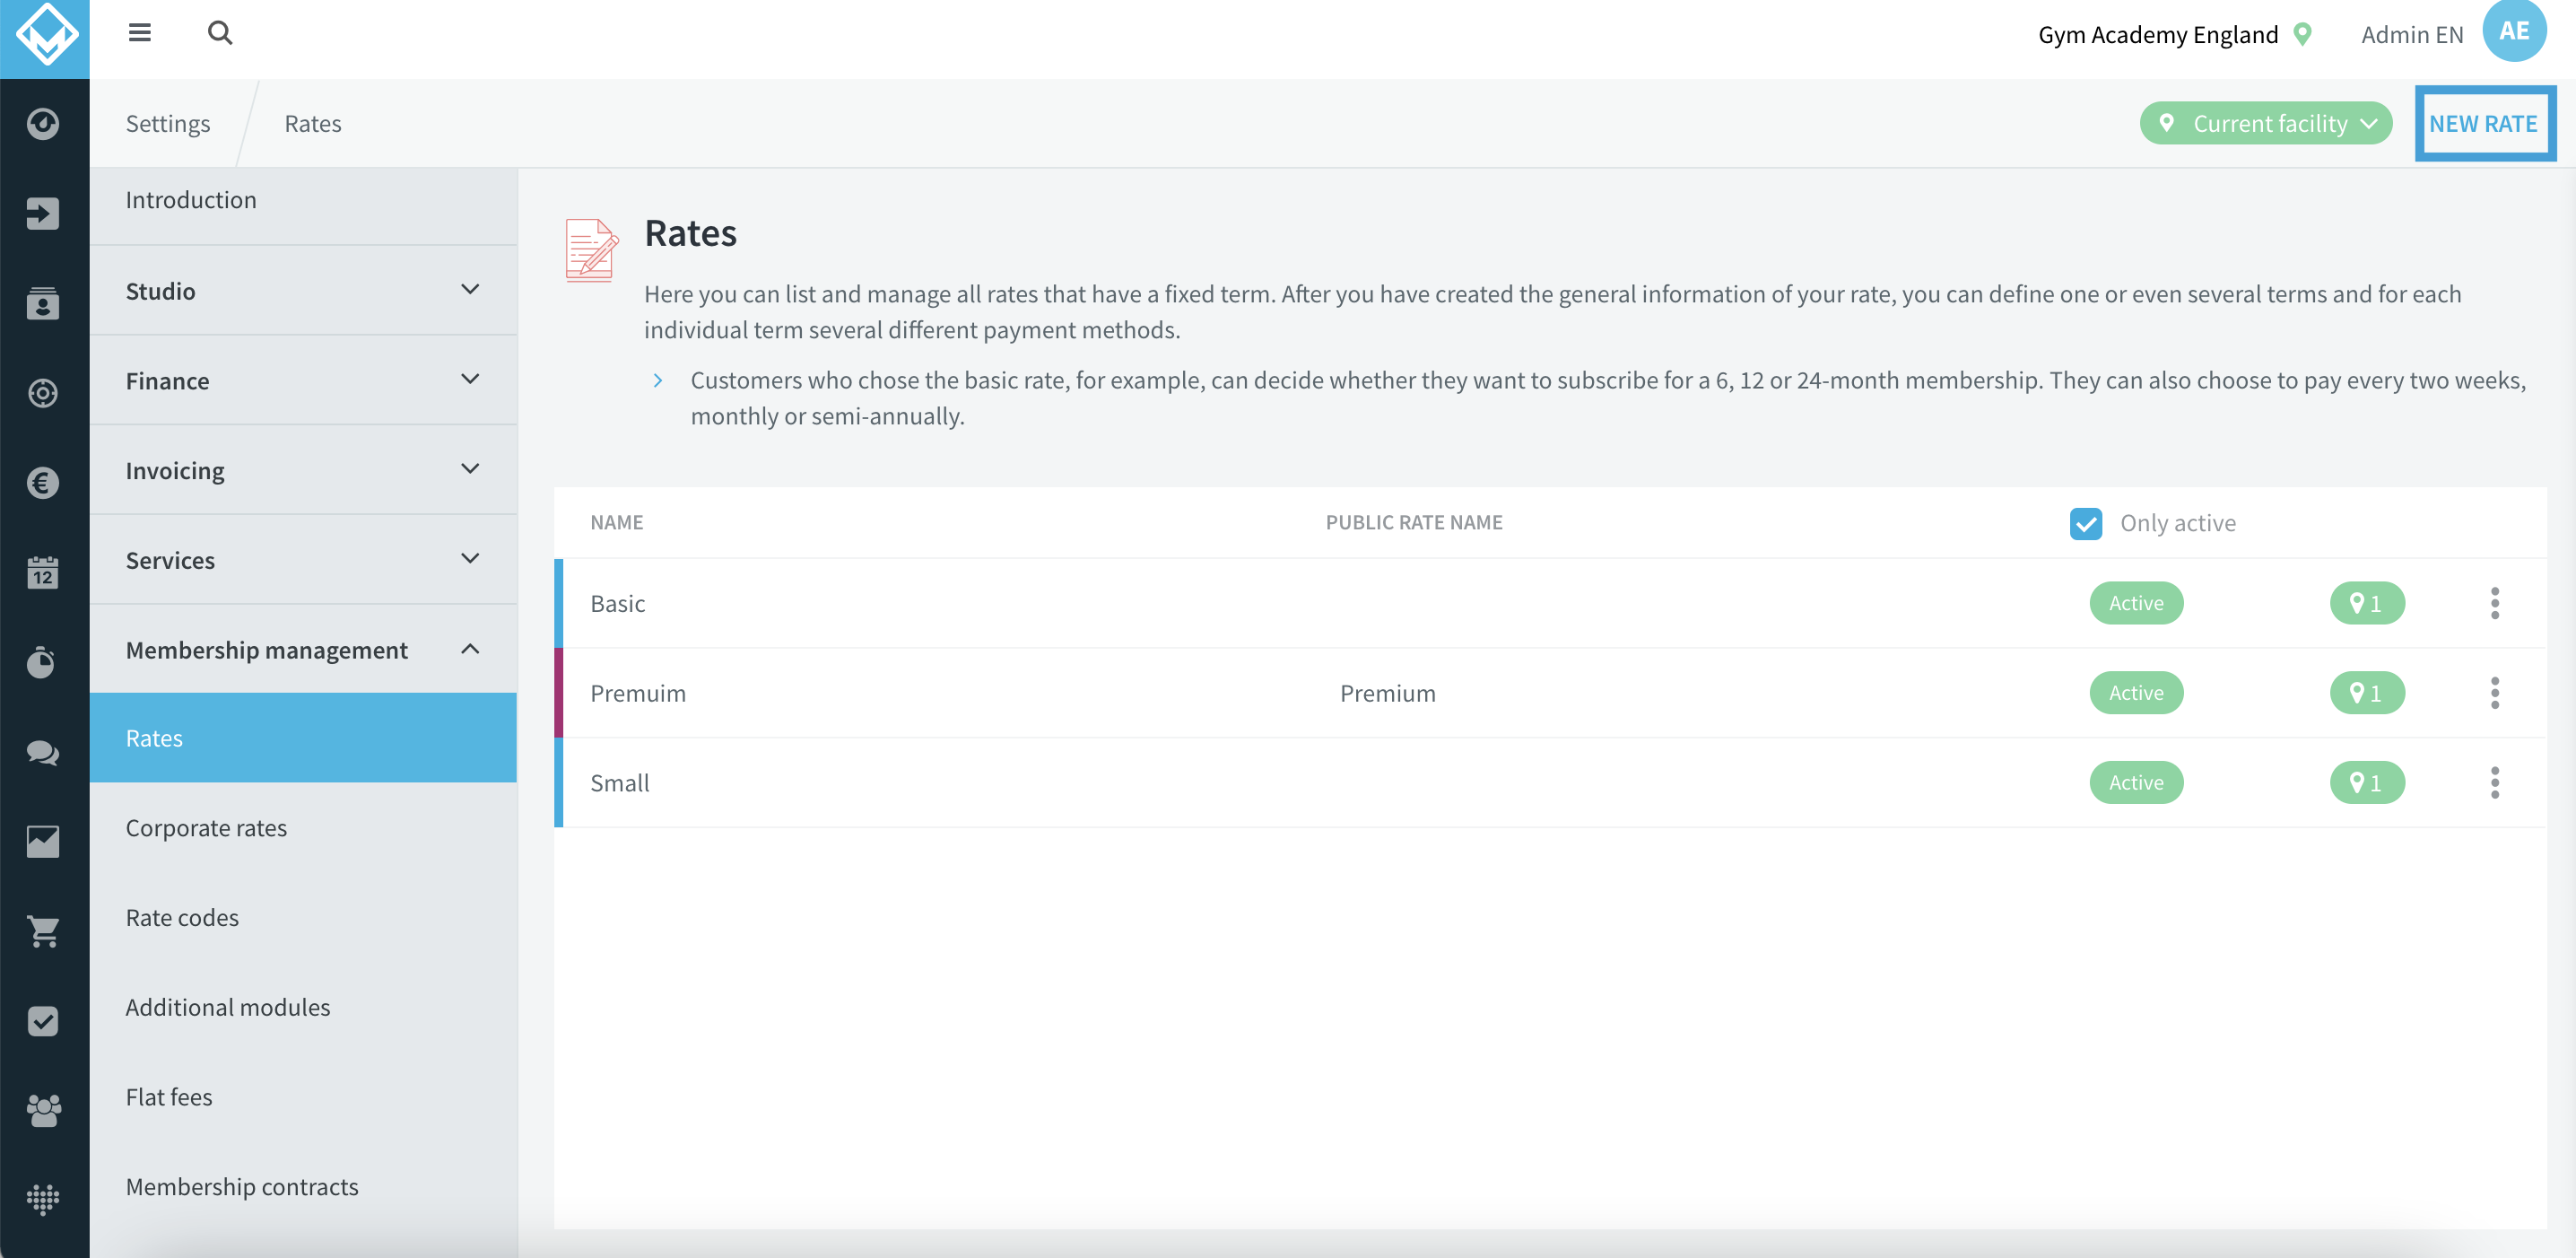
Task: Open the calendar sidebar icon
Action: coord(43,573)
